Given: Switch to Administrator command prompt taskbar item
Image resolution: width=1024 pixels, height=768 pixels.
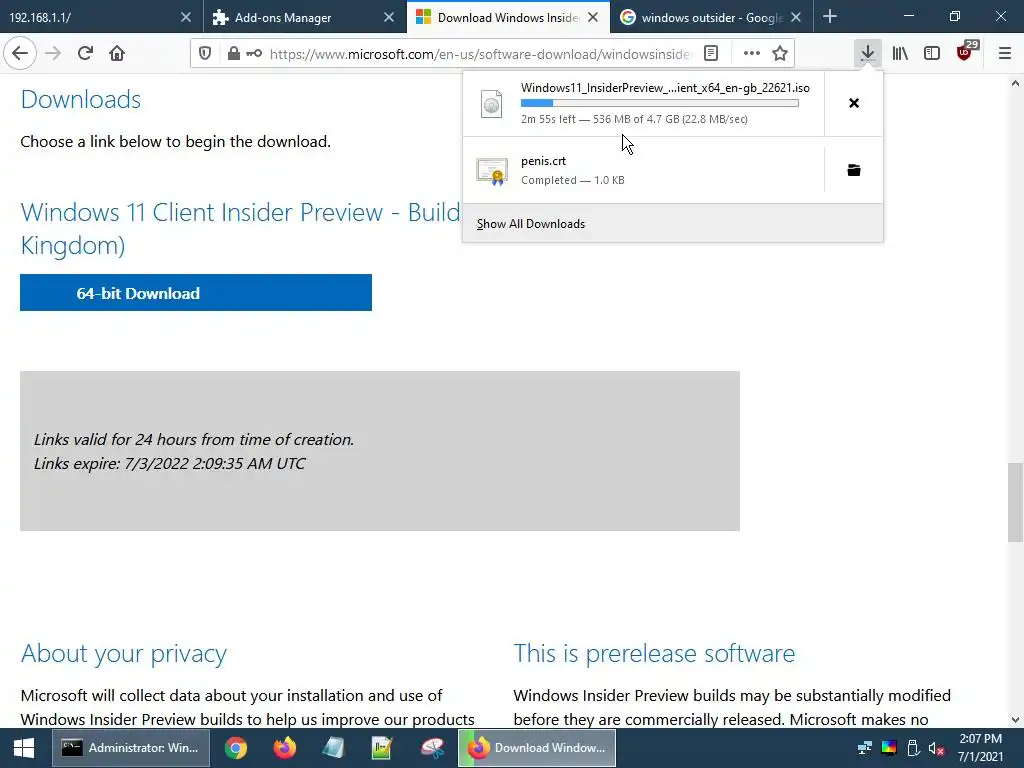Looking at the screenshot, I should tap(131, 748).
